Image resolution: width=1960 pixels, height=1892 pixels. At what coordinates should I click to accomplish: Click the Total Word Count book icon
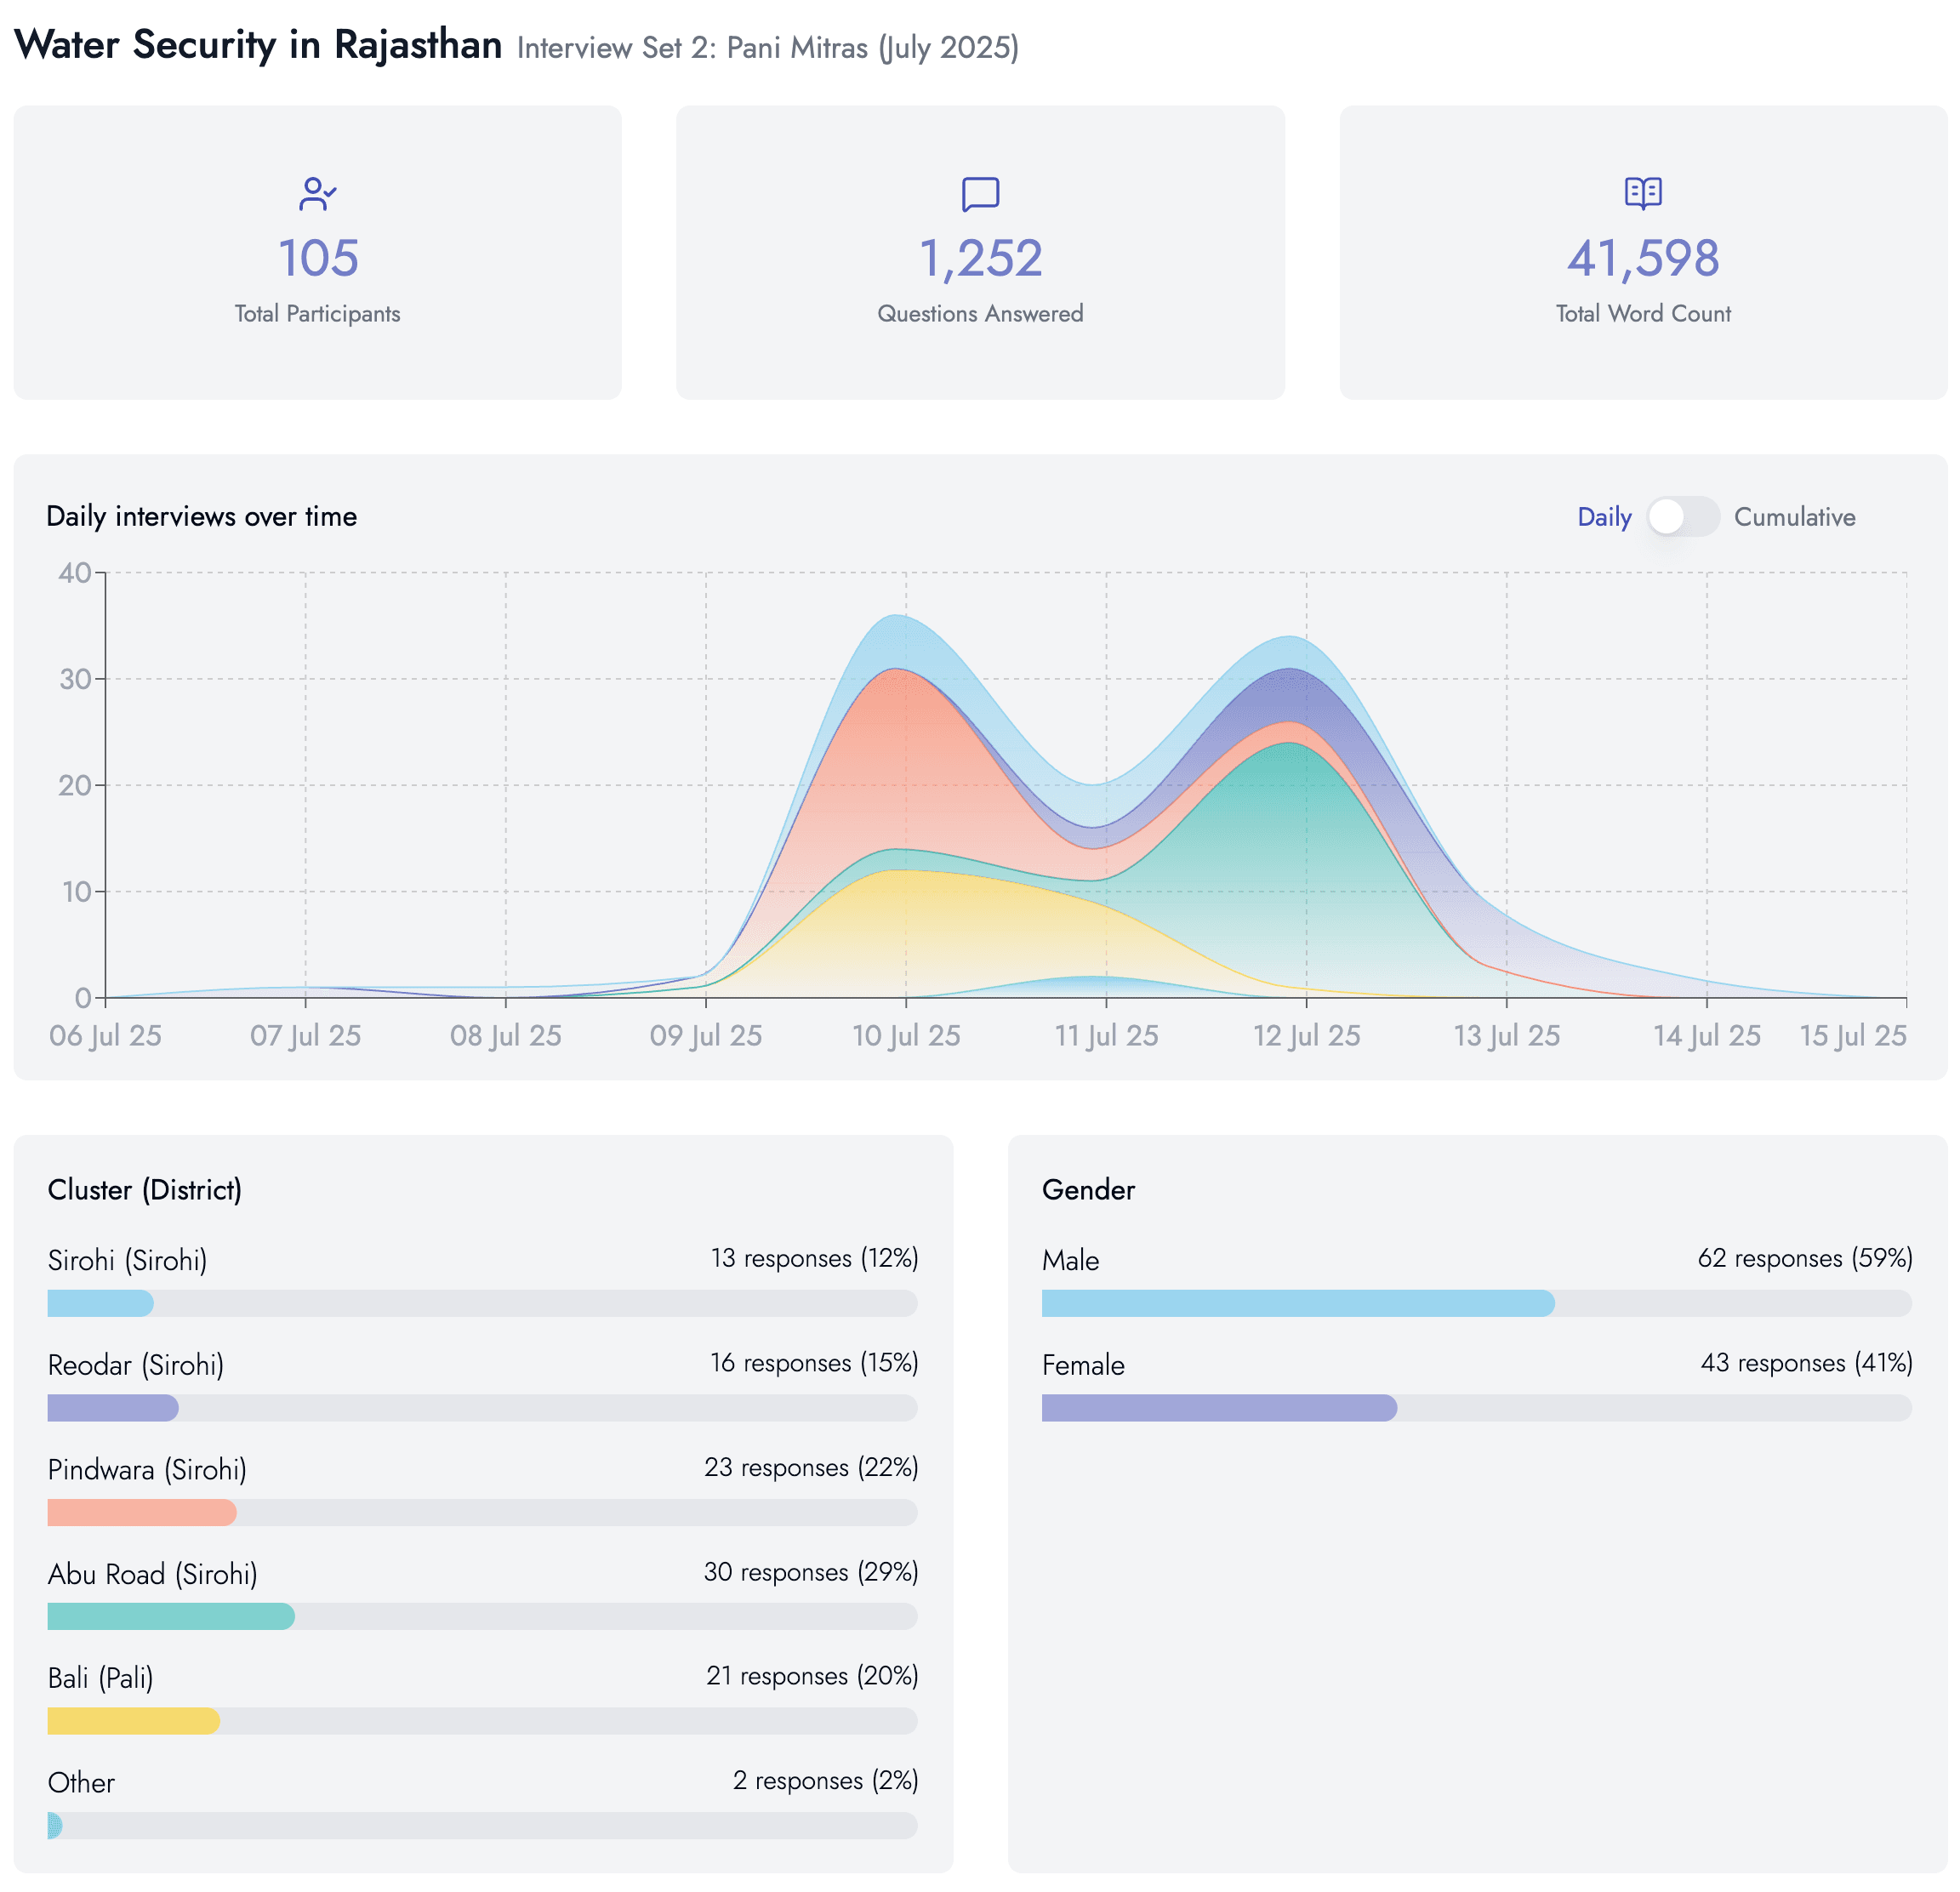pyautogui.click(x=1643, y=193)
